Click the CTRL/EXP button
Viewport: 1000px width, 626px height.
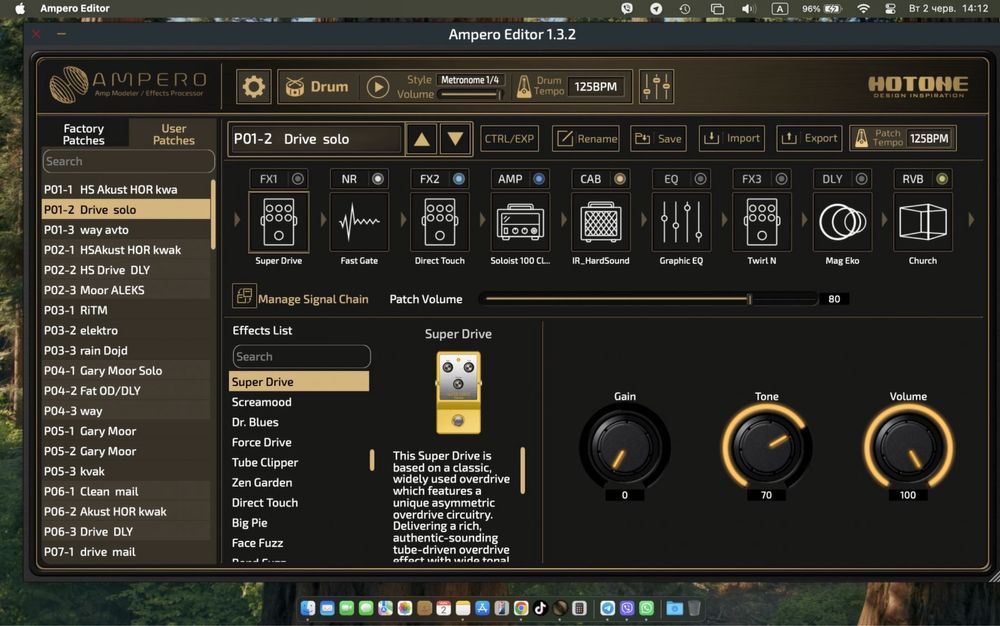click(509, 138)
